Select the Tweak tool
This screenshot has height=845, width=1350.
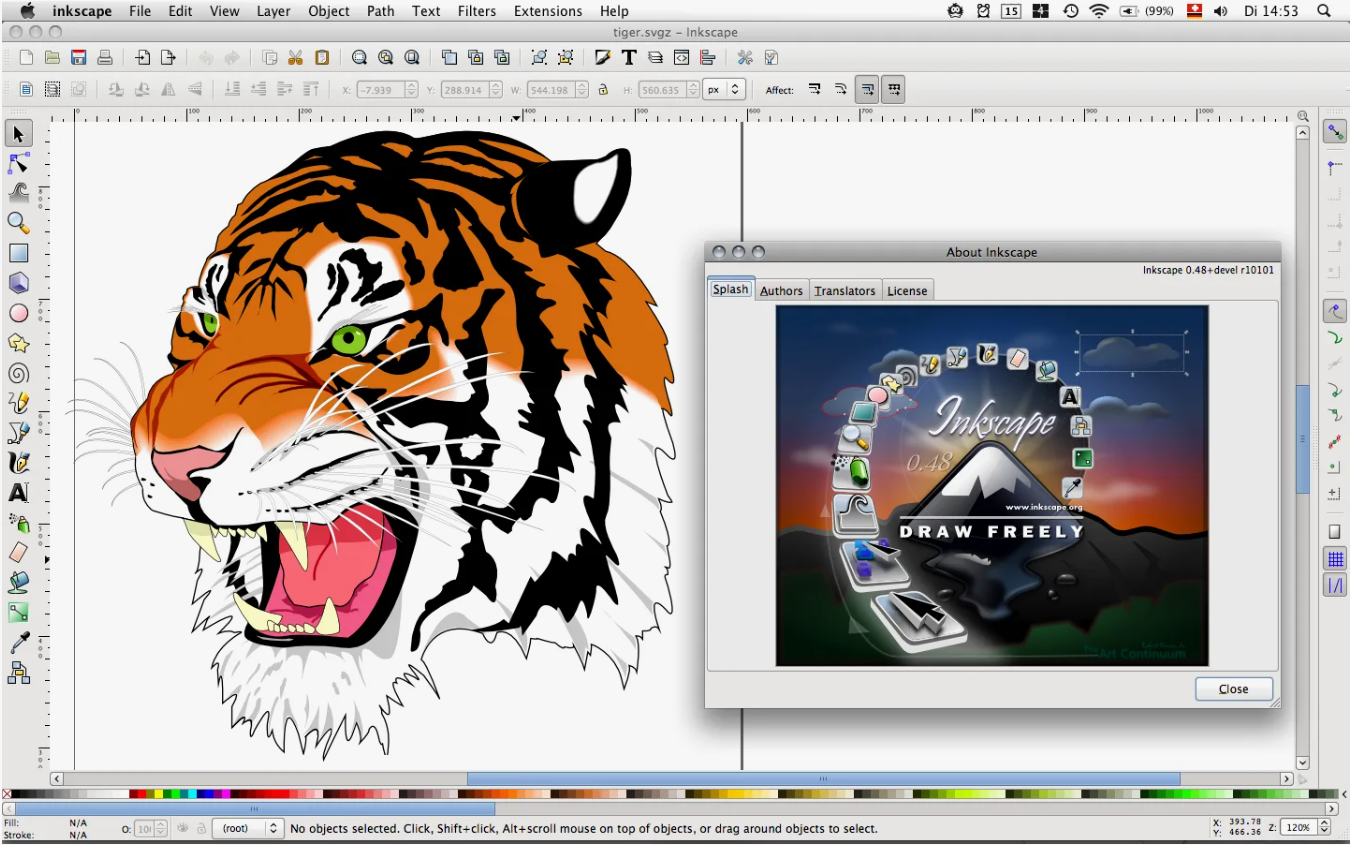coord(18,193)
